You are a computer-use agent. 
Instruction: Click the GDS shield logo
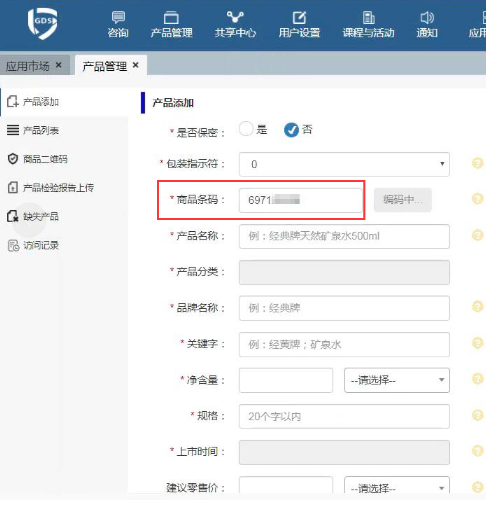point(43,24)
